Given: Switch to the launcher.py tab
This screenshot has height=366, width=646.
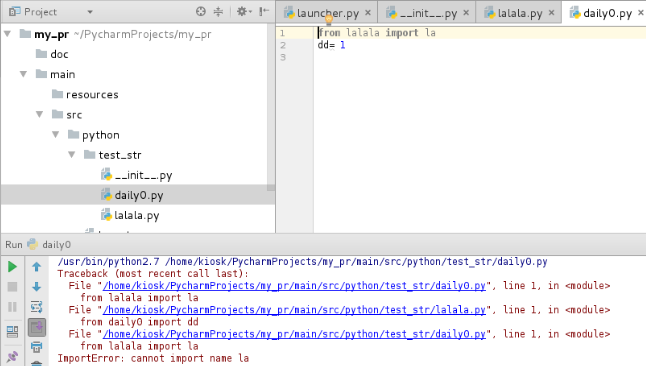Looking at the screenshot, I should (x=328, y=13).
